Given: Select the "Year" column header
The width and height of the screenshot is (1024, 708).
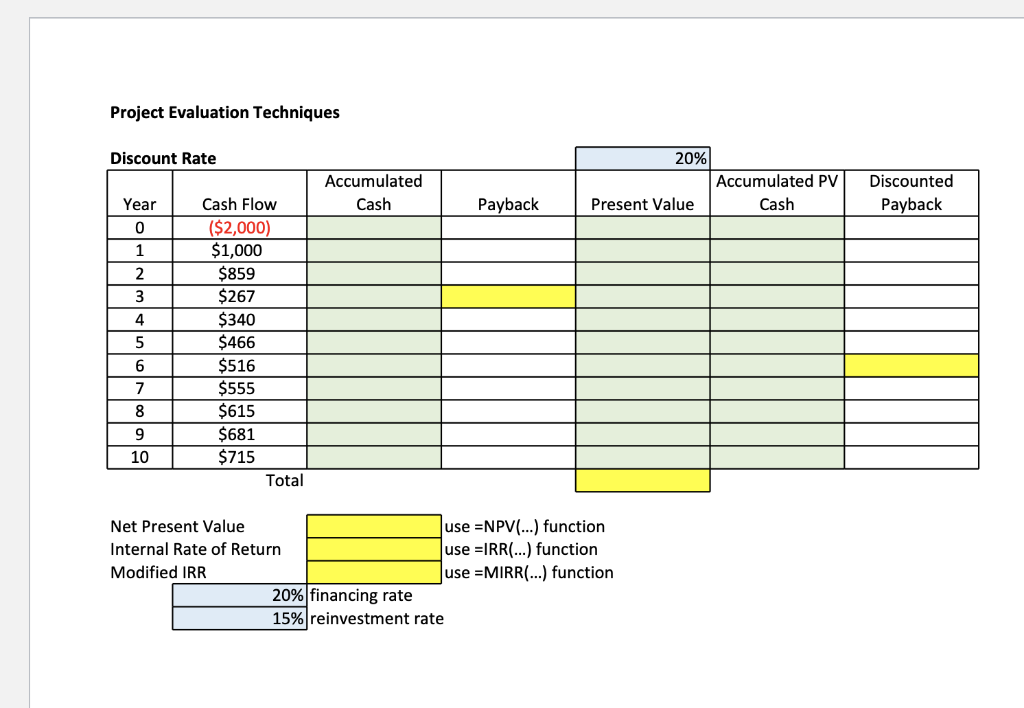Looking at the screenshot, I should (140, 193).
